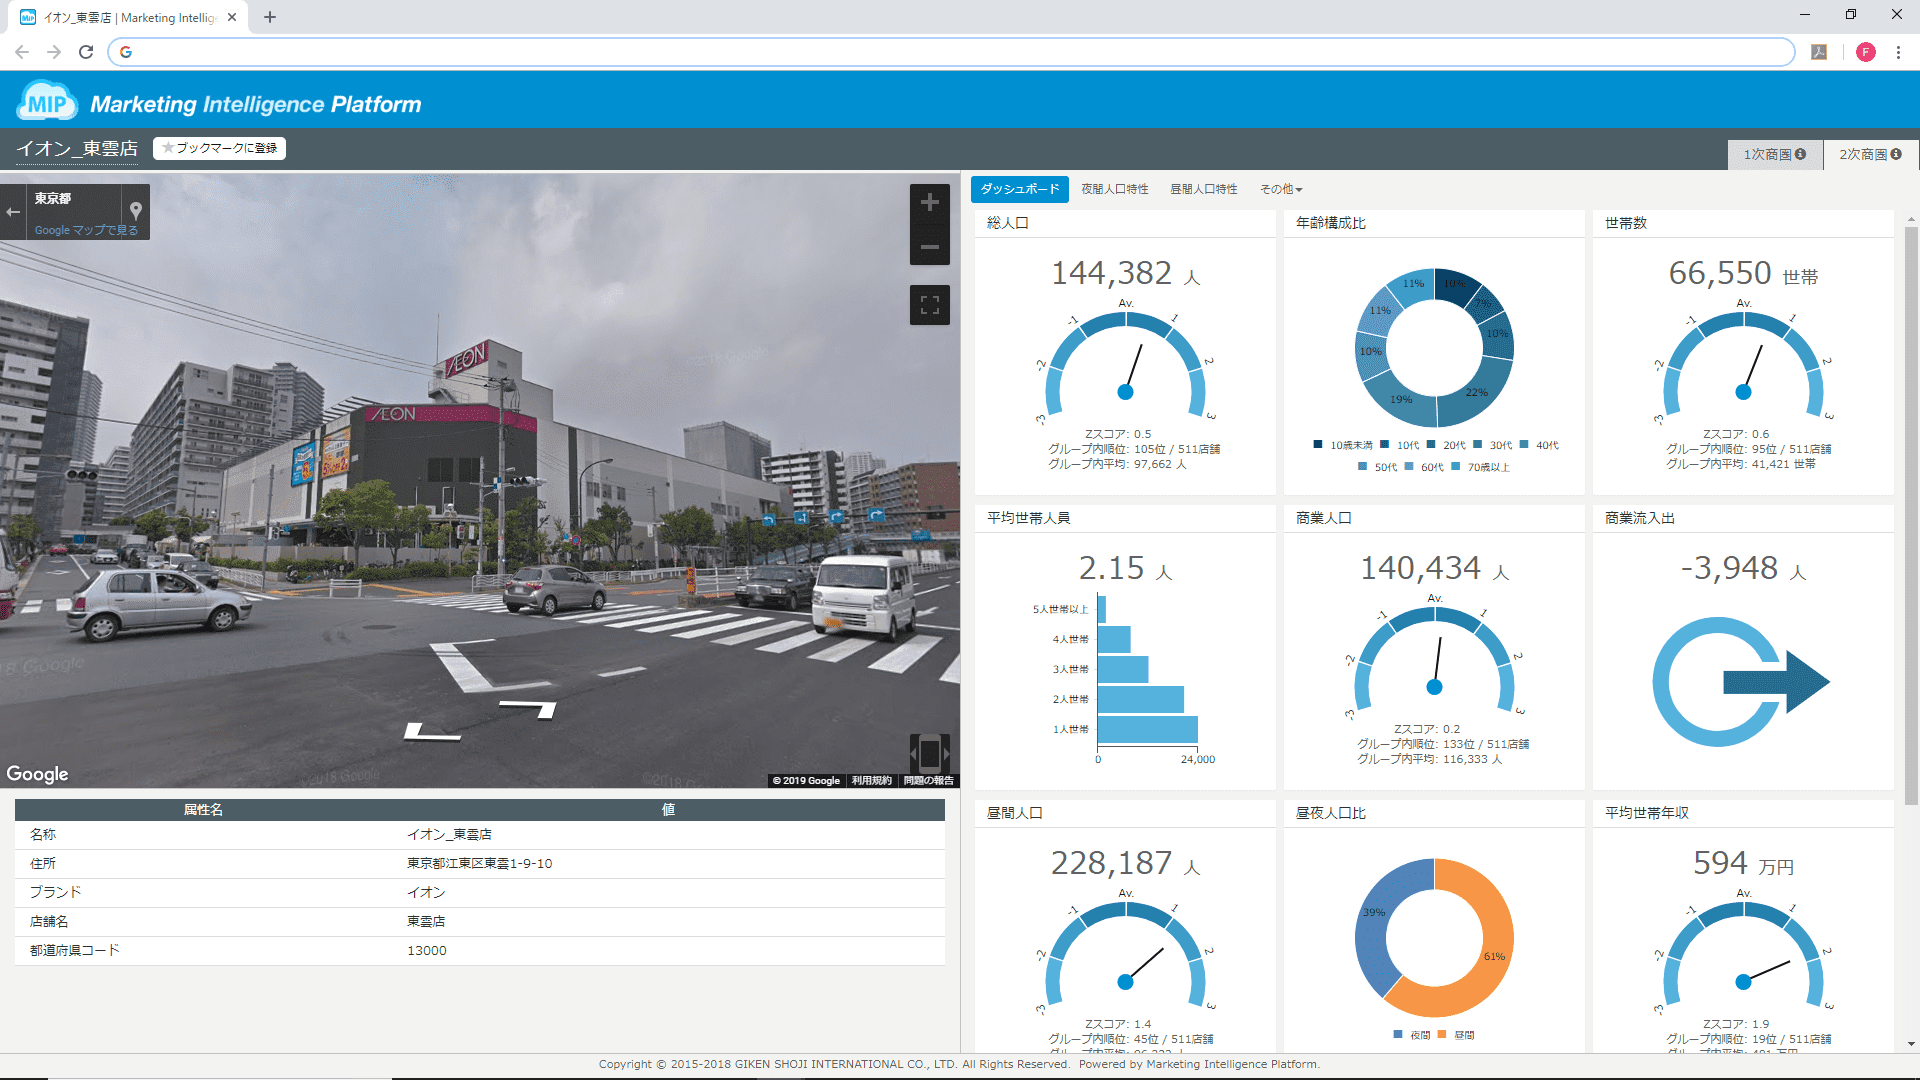Select the ダッシュボード tab

tap(1020, 189)
